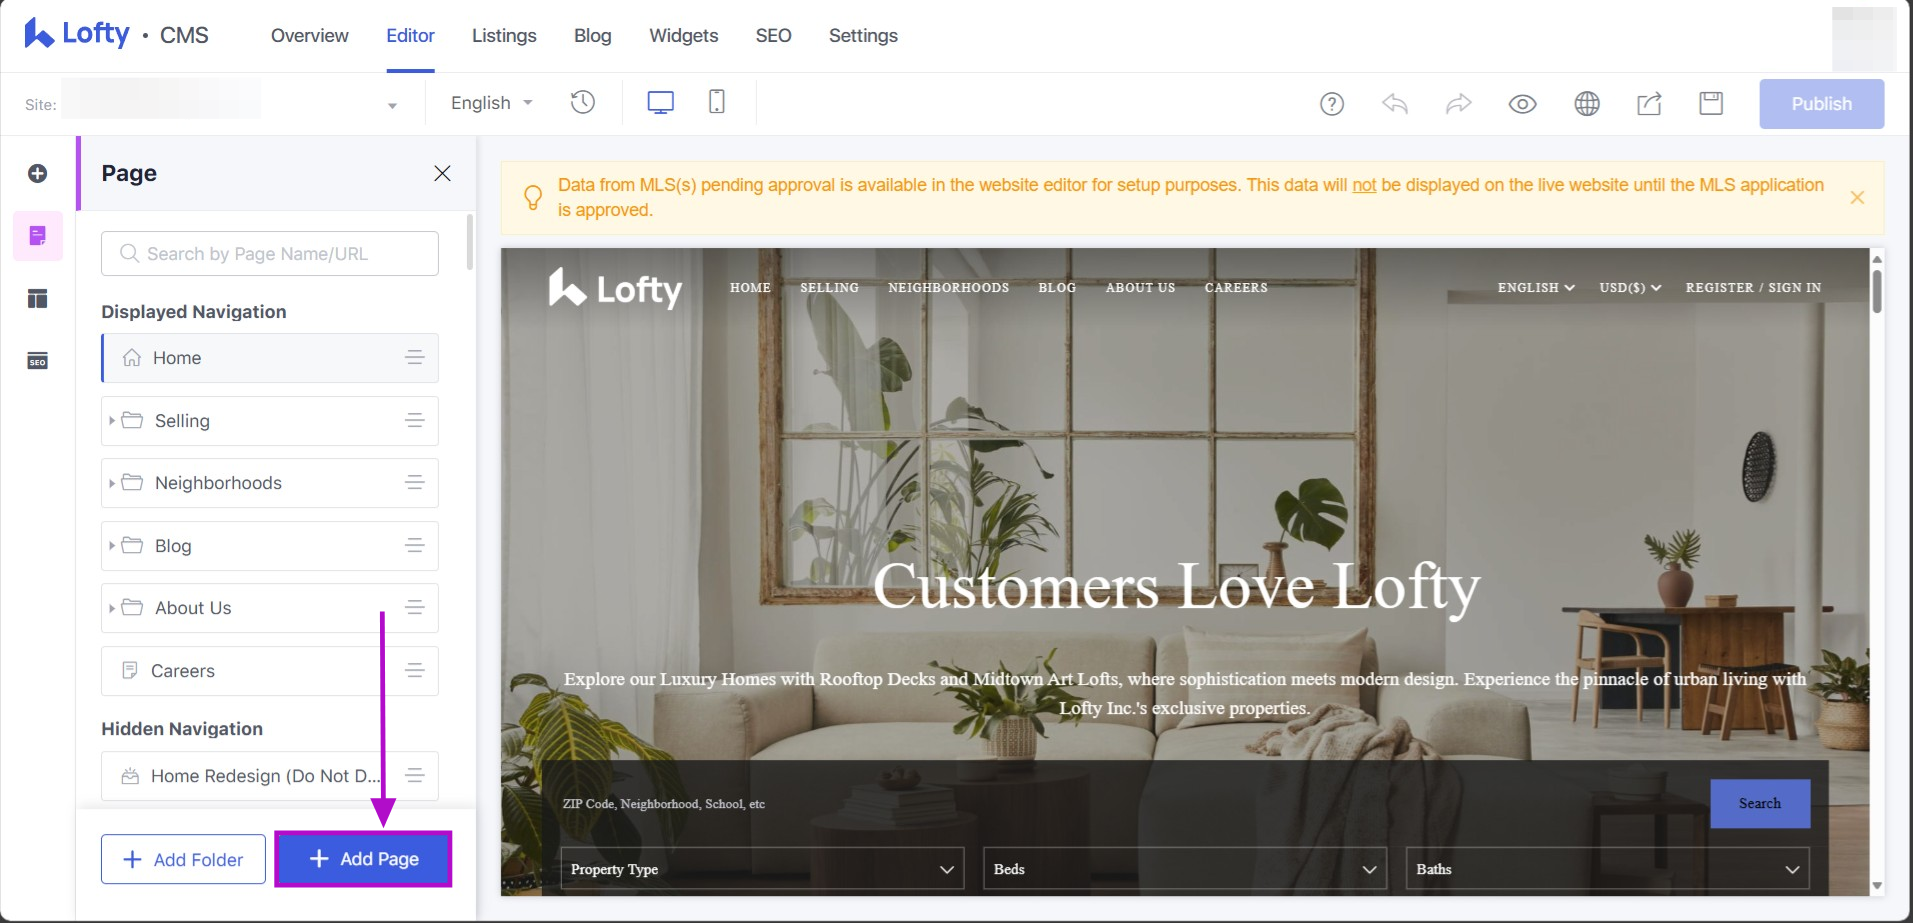This screenshot has width=1913, height=923.
Task: Open the SEO icon in left sidebar
Action: tap(38, 362)
